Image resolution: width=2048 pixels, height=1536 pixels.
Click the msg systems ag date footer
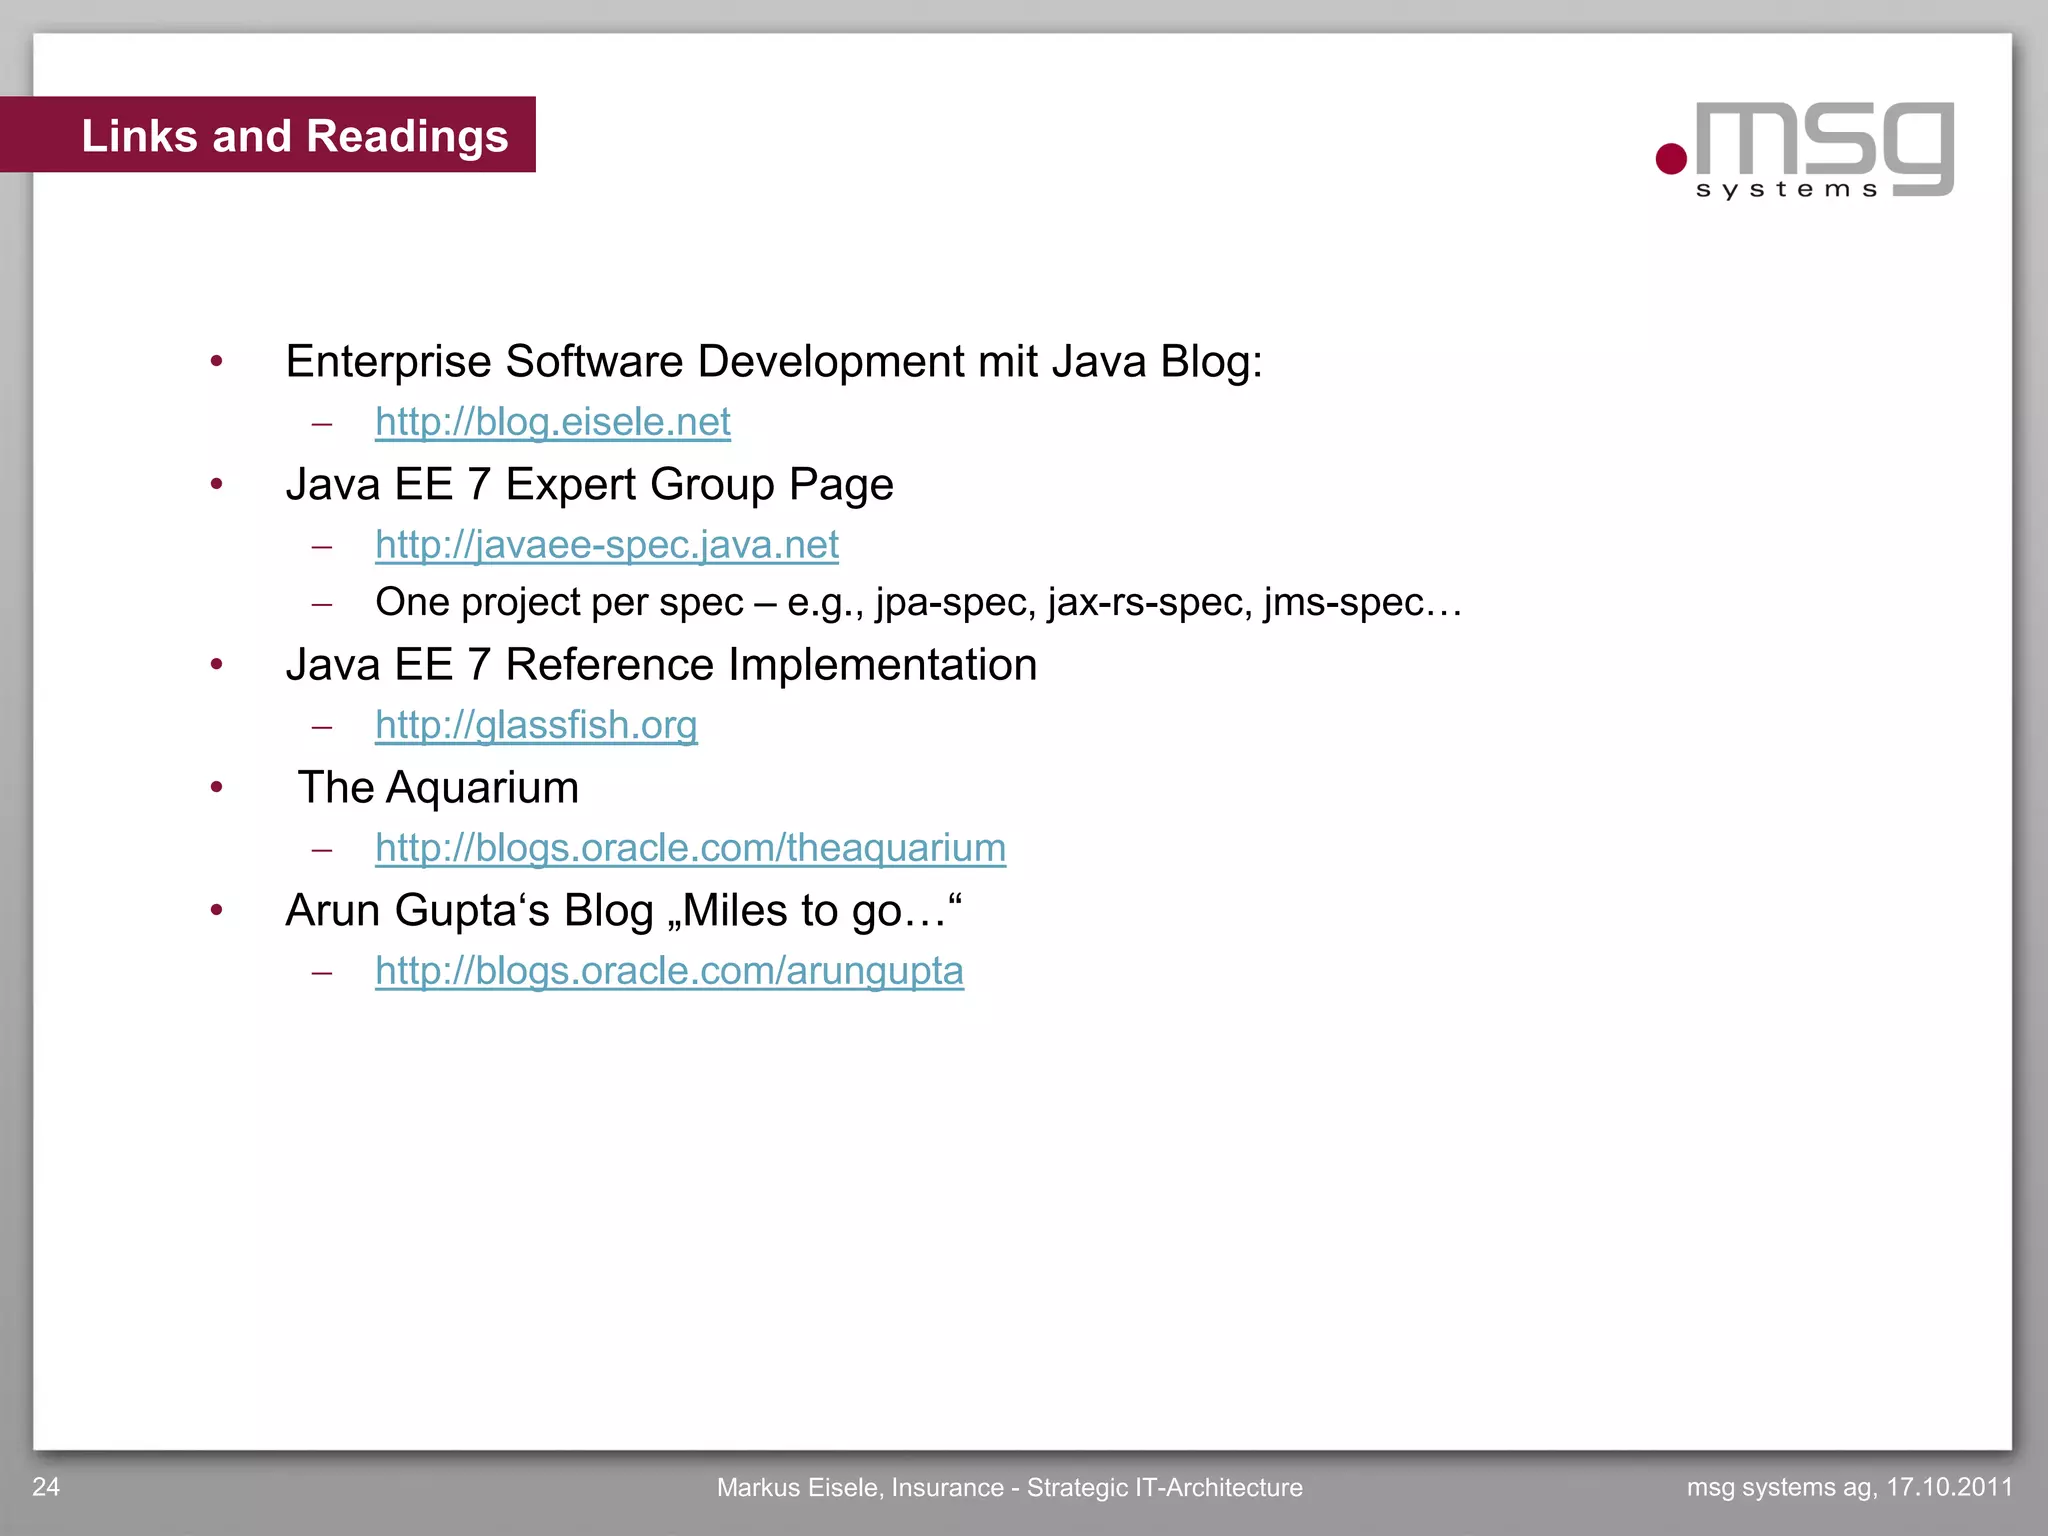1849,1487
